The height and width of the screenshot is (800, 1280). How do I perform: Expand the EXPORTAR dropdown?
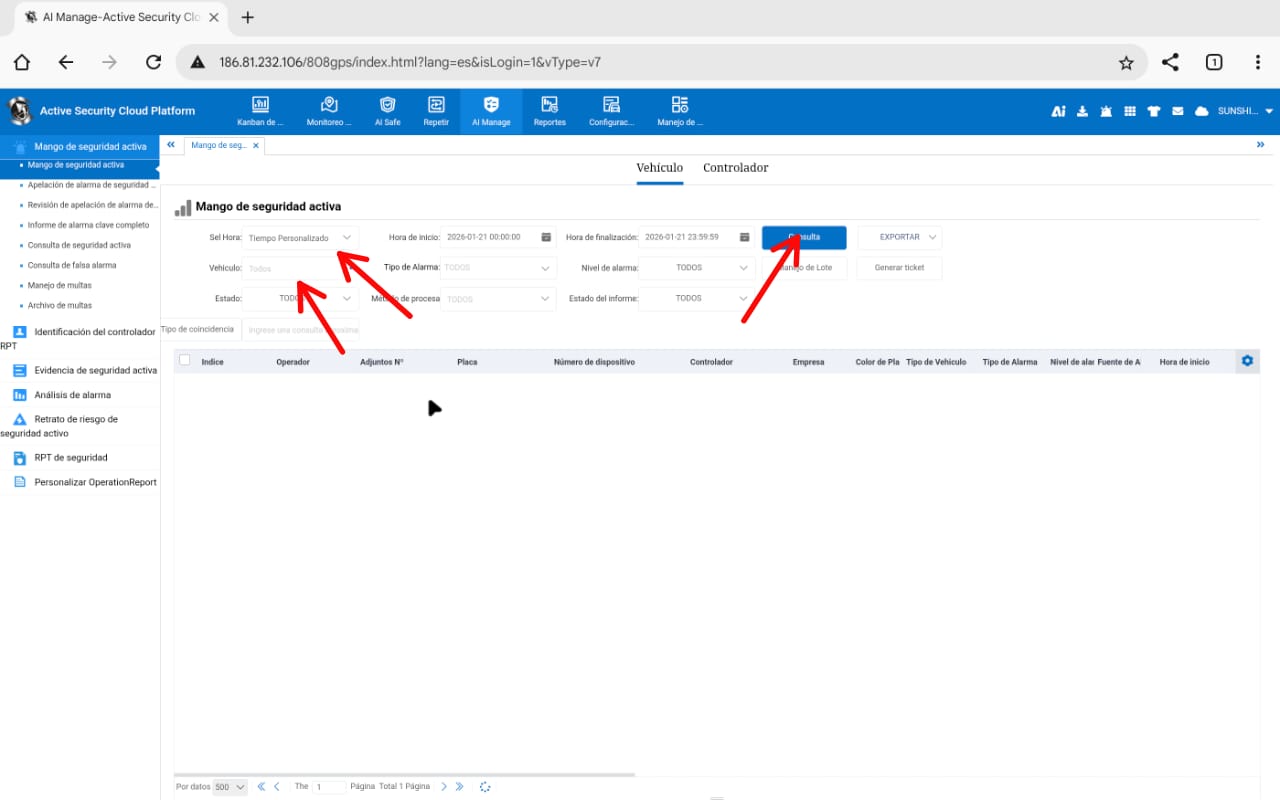[900, 237]
